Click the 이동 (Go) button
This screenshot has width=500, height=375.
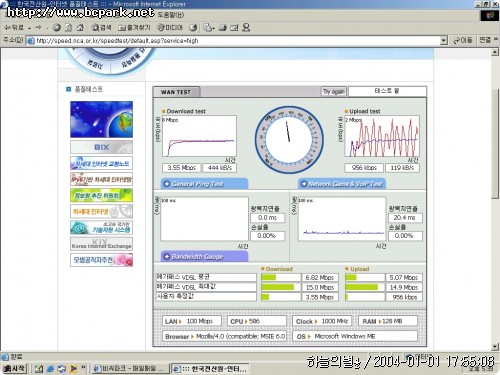[463, 40]
